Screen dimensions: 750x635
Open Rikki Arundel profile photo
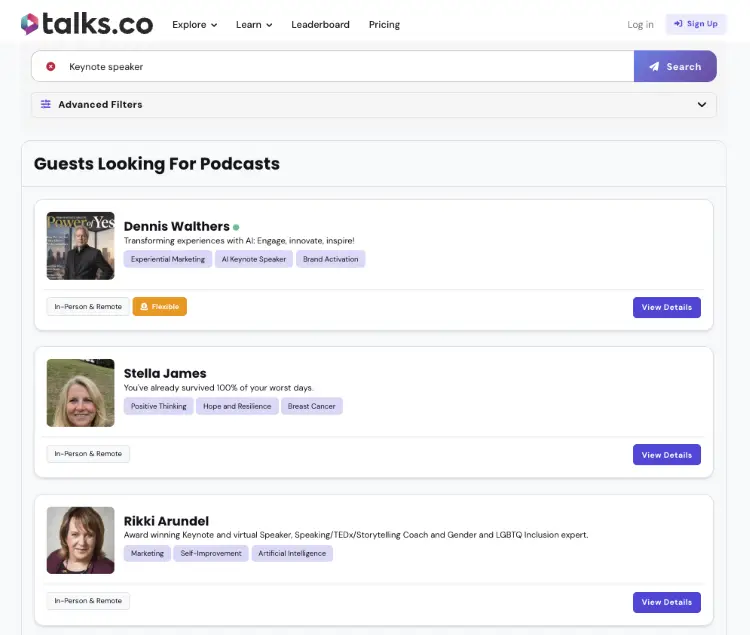click(x=80, y=540)
